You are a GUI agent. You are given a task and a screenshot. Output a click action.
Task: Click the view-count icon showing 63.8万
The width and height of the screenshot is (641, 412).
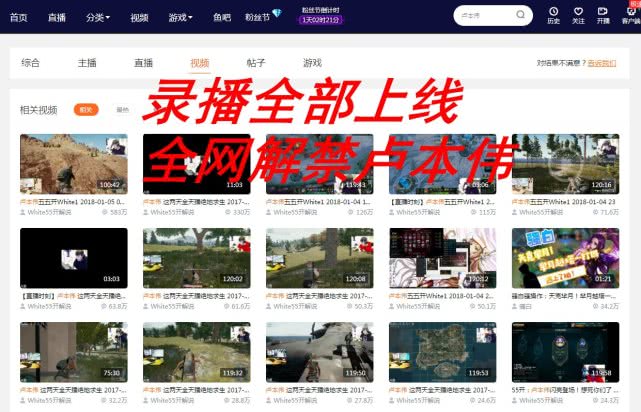(x=104, y=306)
